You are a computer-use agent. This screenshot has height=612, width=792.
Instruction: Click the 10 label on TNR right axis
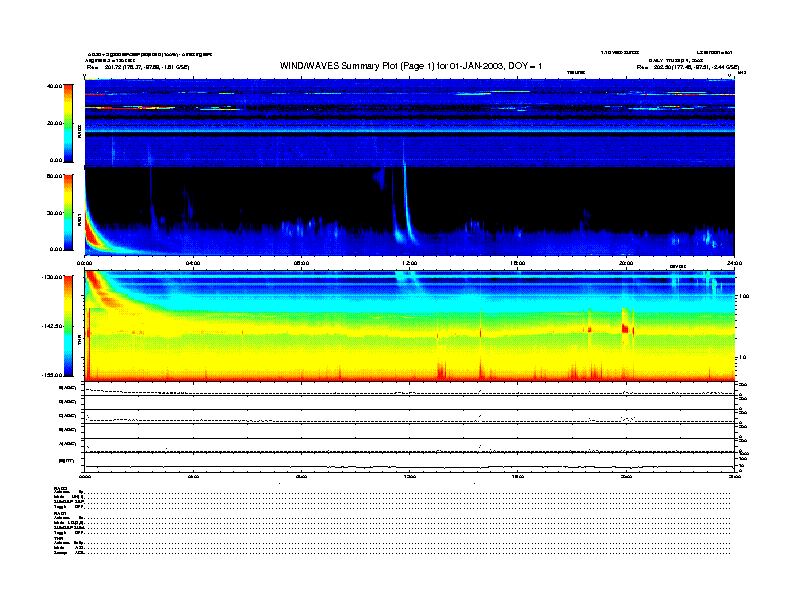pyautogui.click(x=742, y=357)
